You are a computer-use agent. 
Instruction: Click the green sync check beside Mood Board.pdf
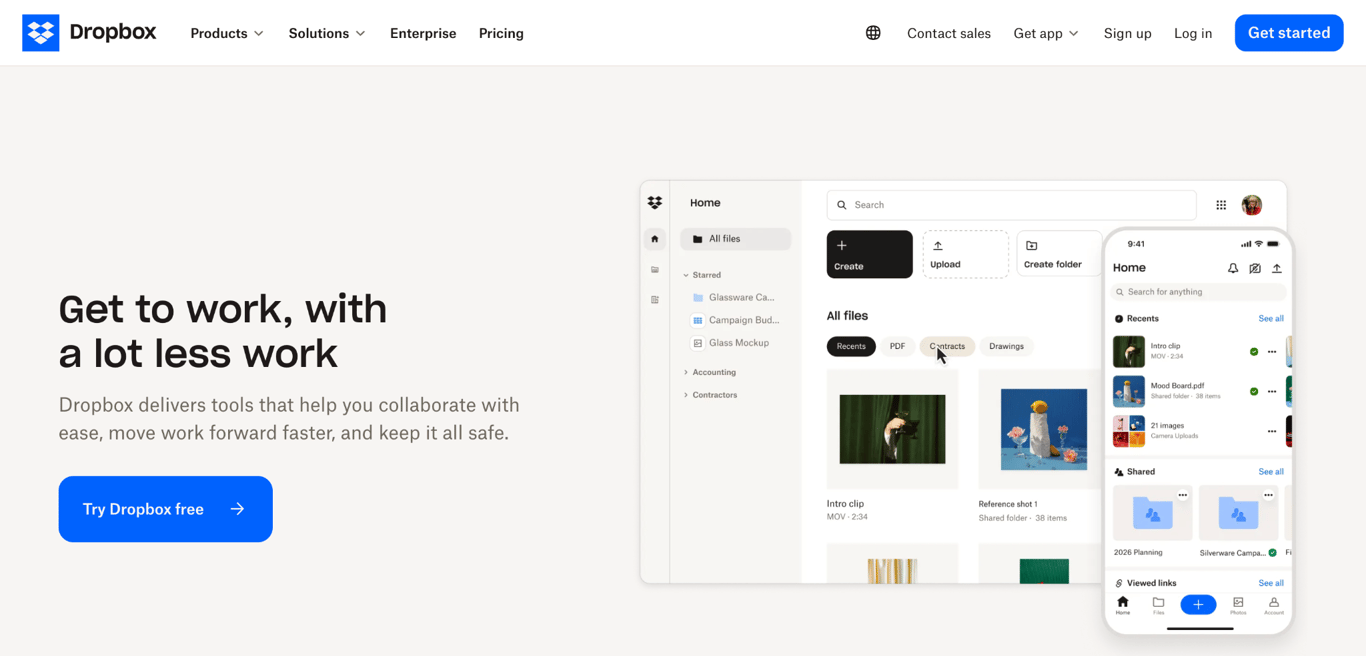tap(1254, 391)
